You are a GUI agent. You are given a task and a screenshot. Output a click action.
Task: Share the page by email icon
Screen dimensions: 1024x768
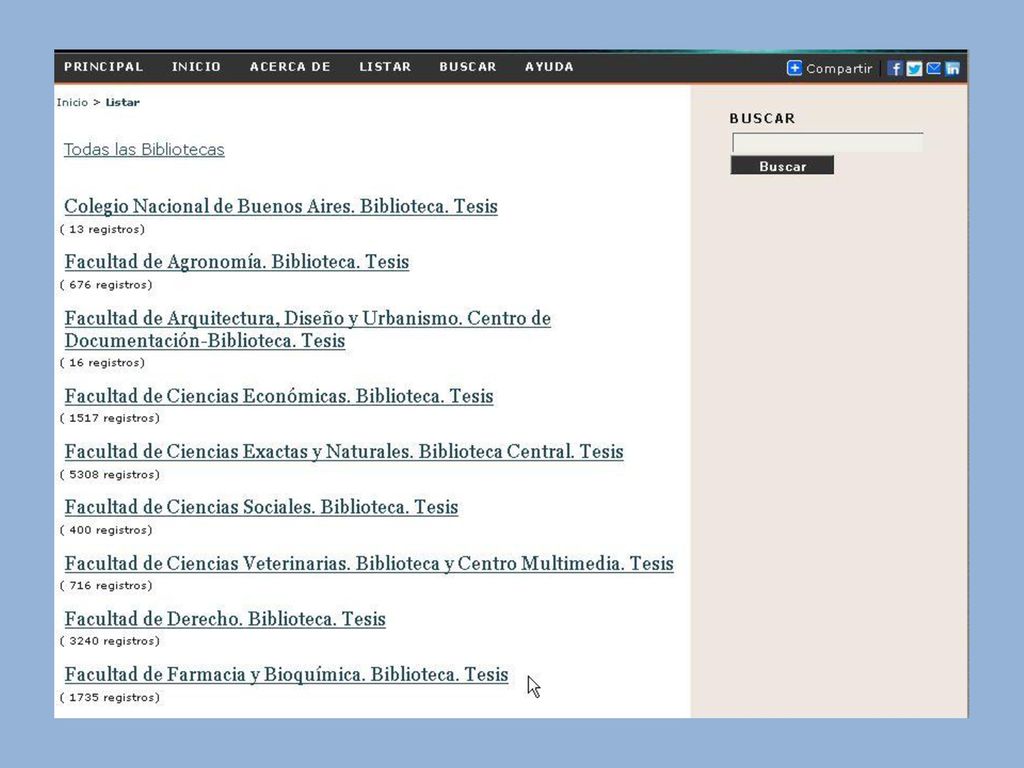tap(933, 69)
